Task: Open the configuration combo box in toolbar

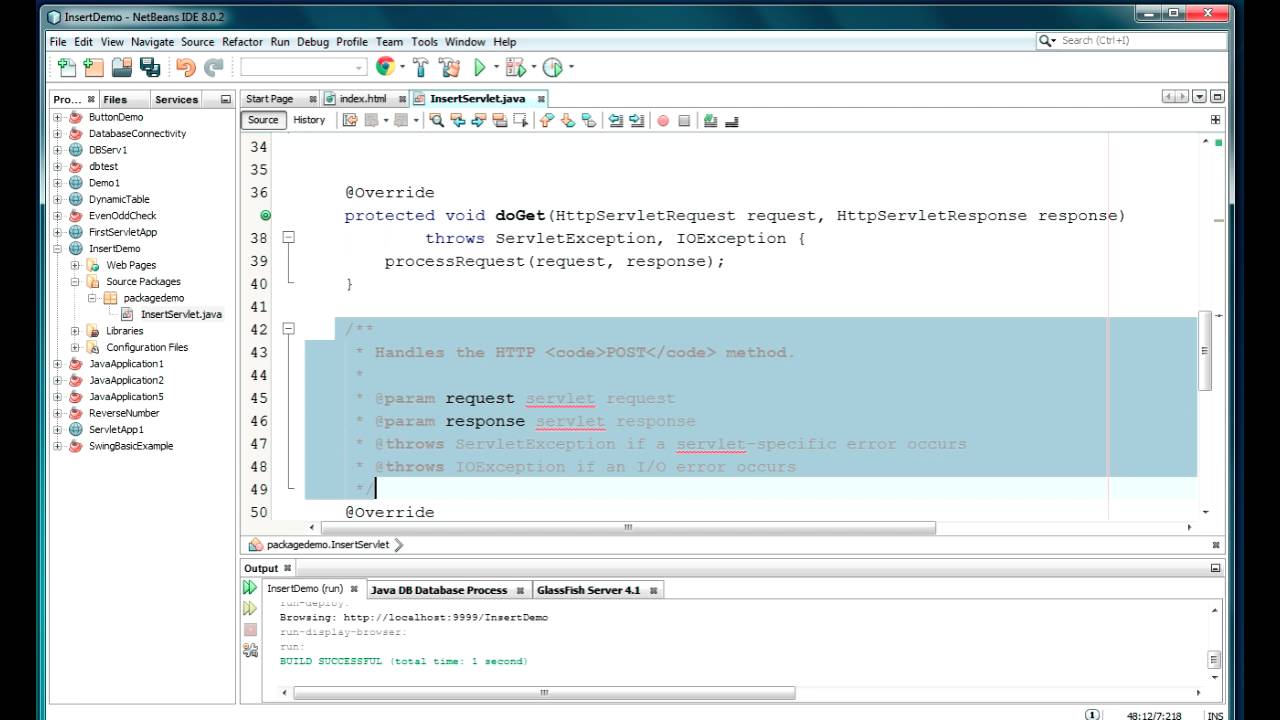Action: click(304, 67)
